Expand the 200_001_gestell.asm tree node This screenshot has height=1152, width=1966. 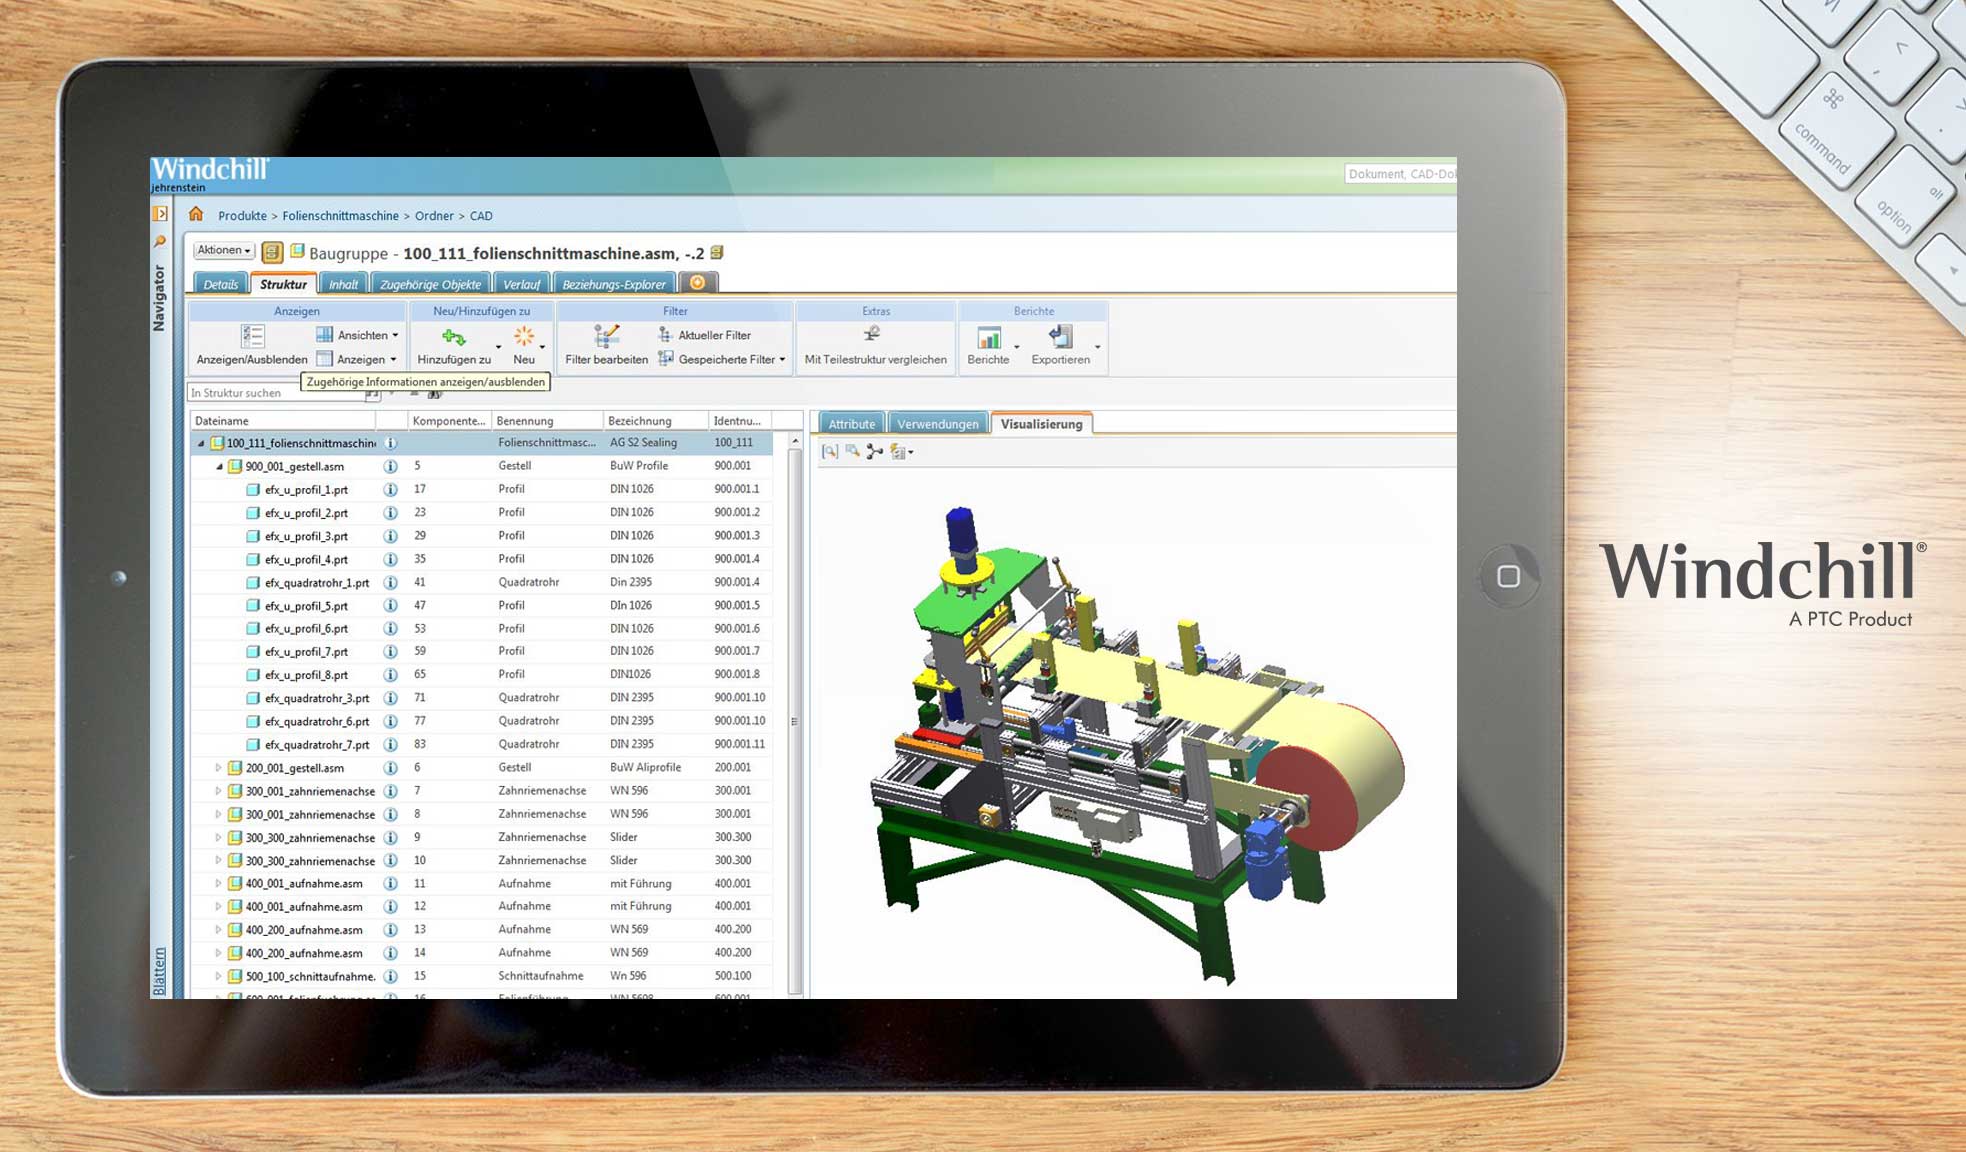(219, 767)
